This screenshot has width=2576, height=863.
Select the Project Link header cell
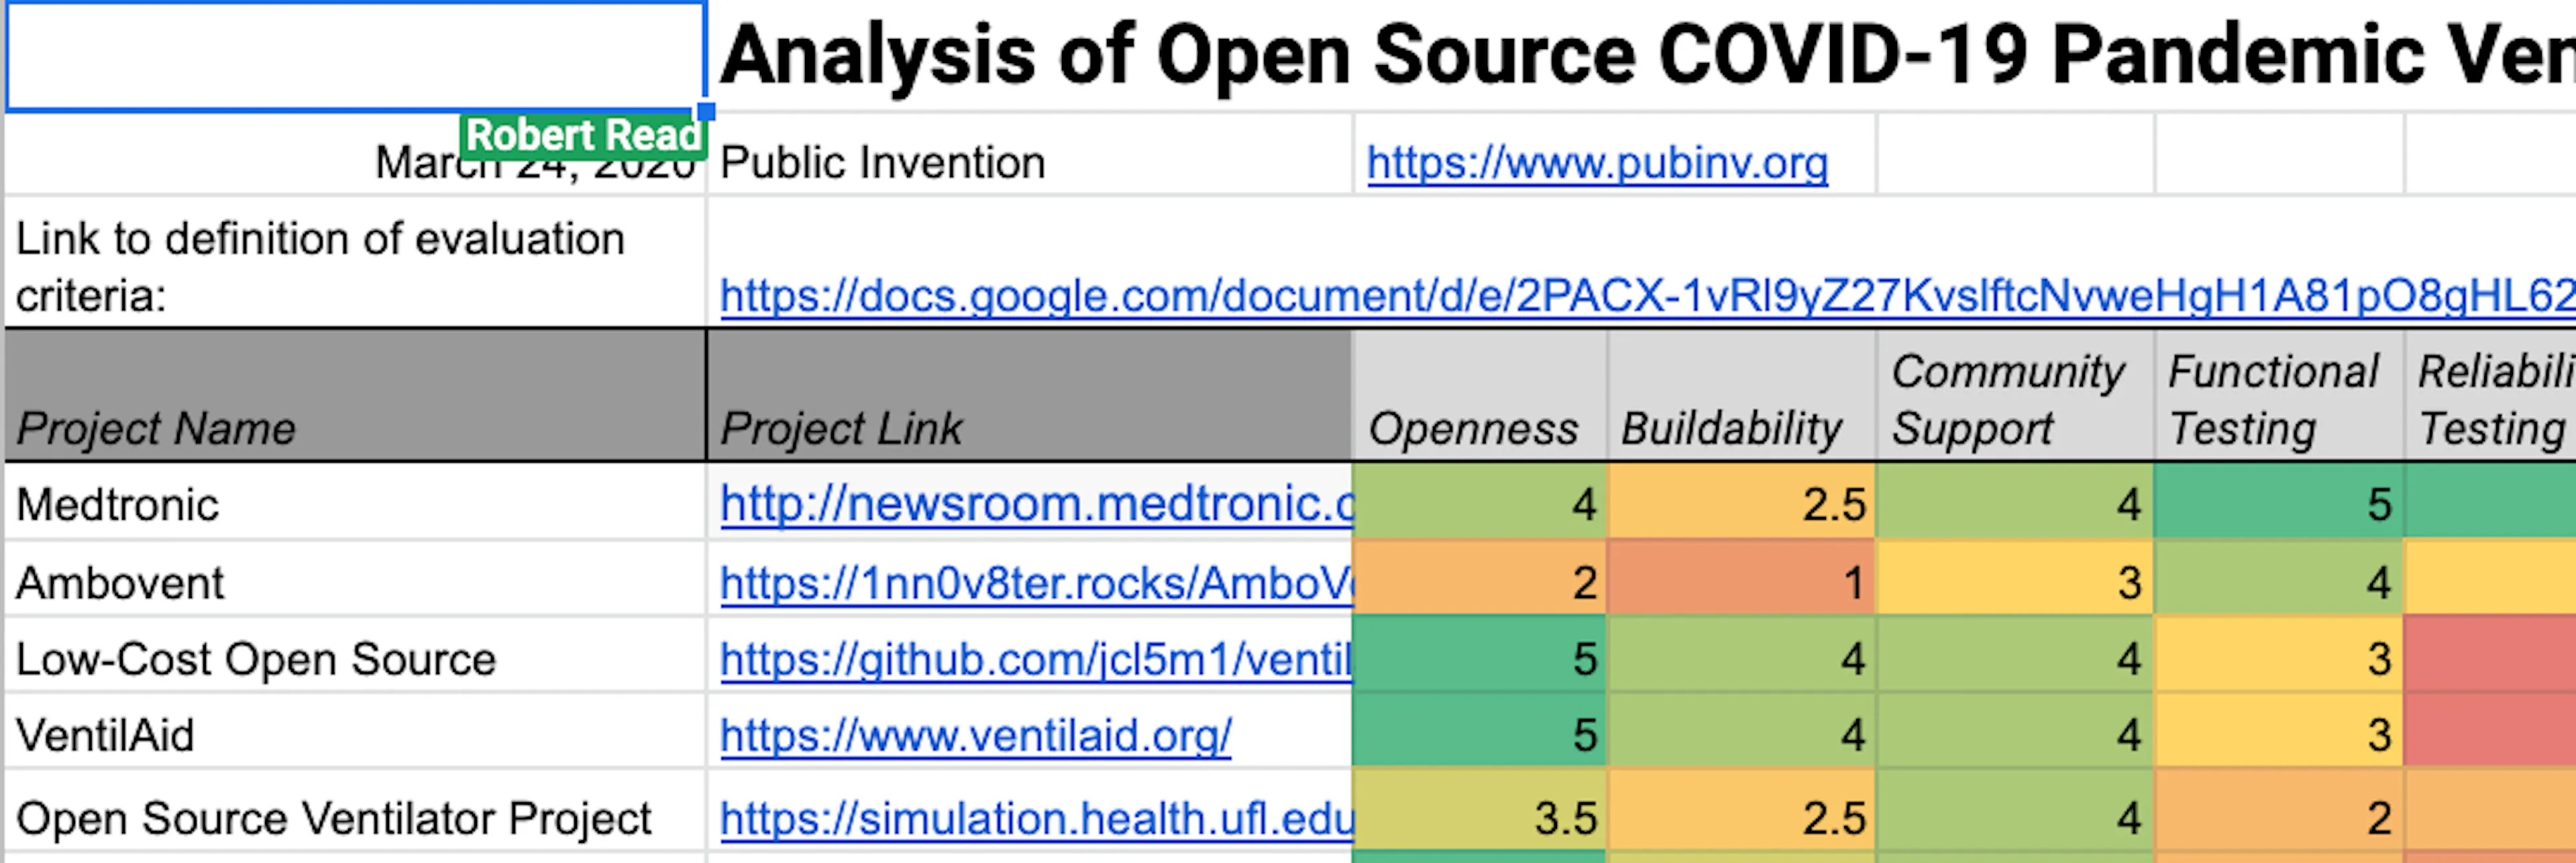[1029, 395]
